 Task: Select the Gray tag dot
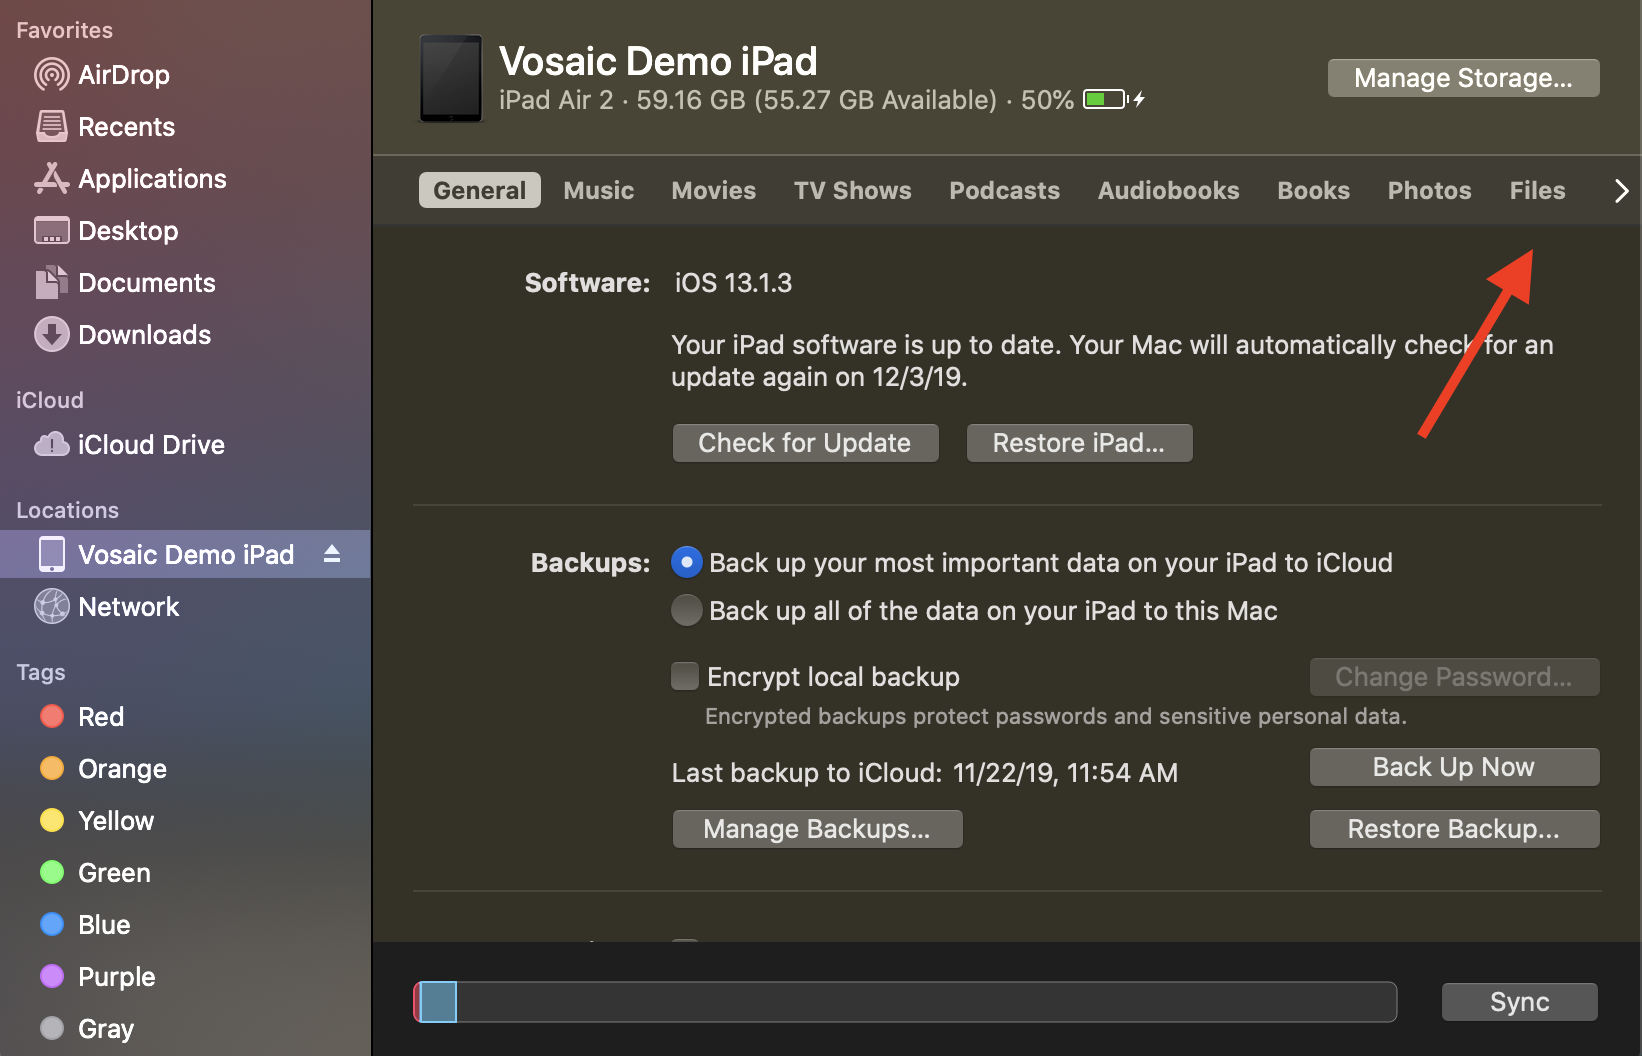[52, 1028]
